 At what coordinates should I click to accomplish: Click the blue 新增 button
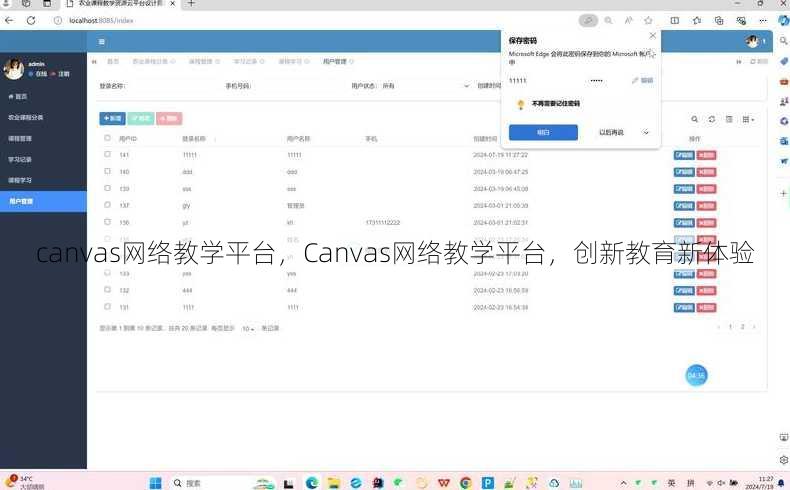tap(112, 118)
